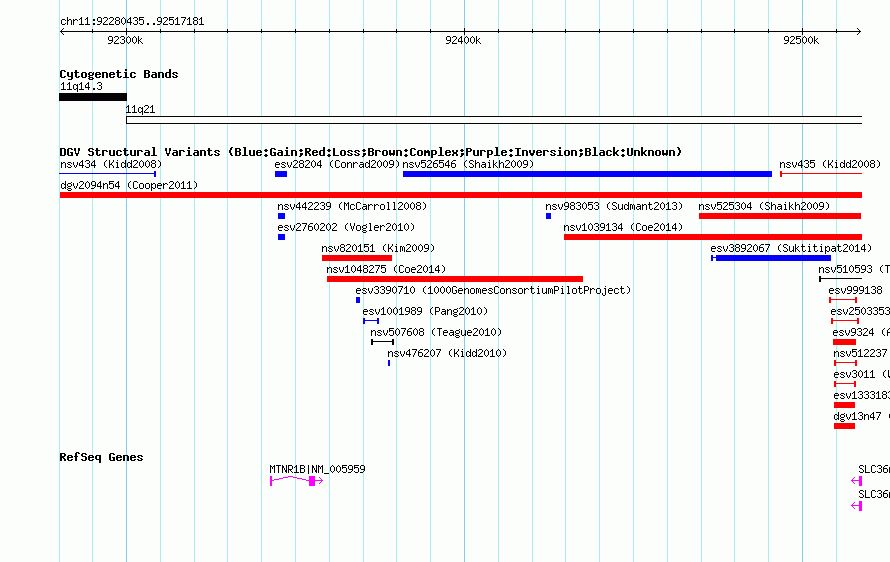Click the nsv510593 black line glyph
The height and width of the screenshot is (562, 890).
841,279
